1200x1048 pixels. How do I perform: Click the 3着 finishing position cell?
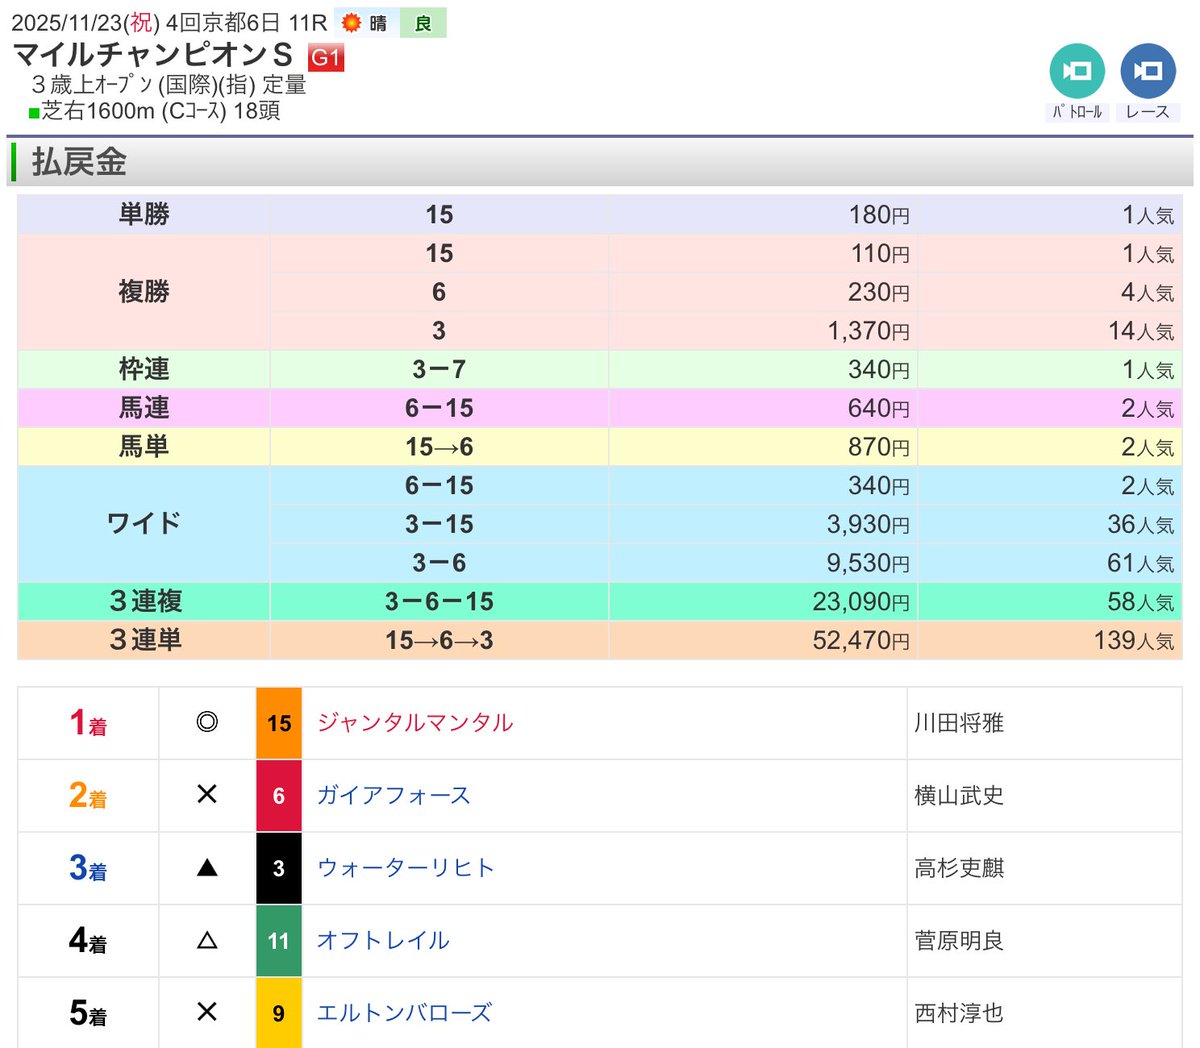point(88,868)
